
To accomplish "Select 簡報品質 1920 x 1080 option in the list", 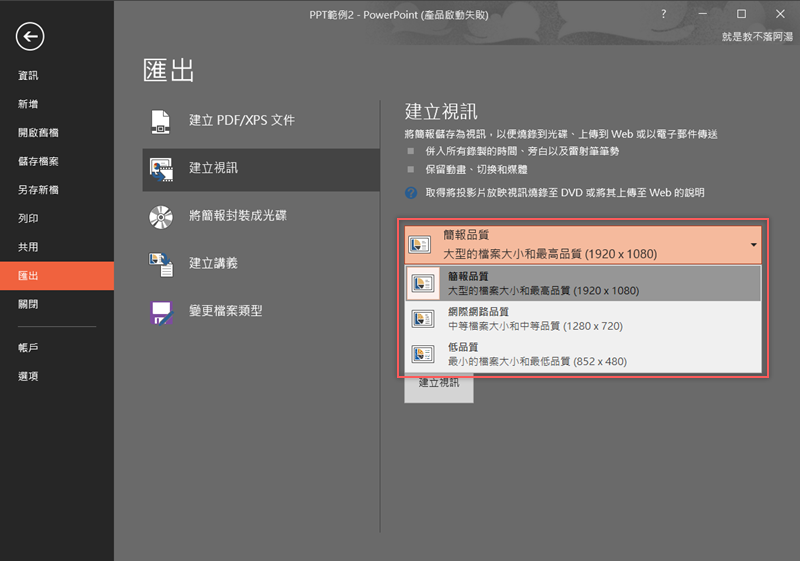I will pyautogui.click(x=583, y=284).
